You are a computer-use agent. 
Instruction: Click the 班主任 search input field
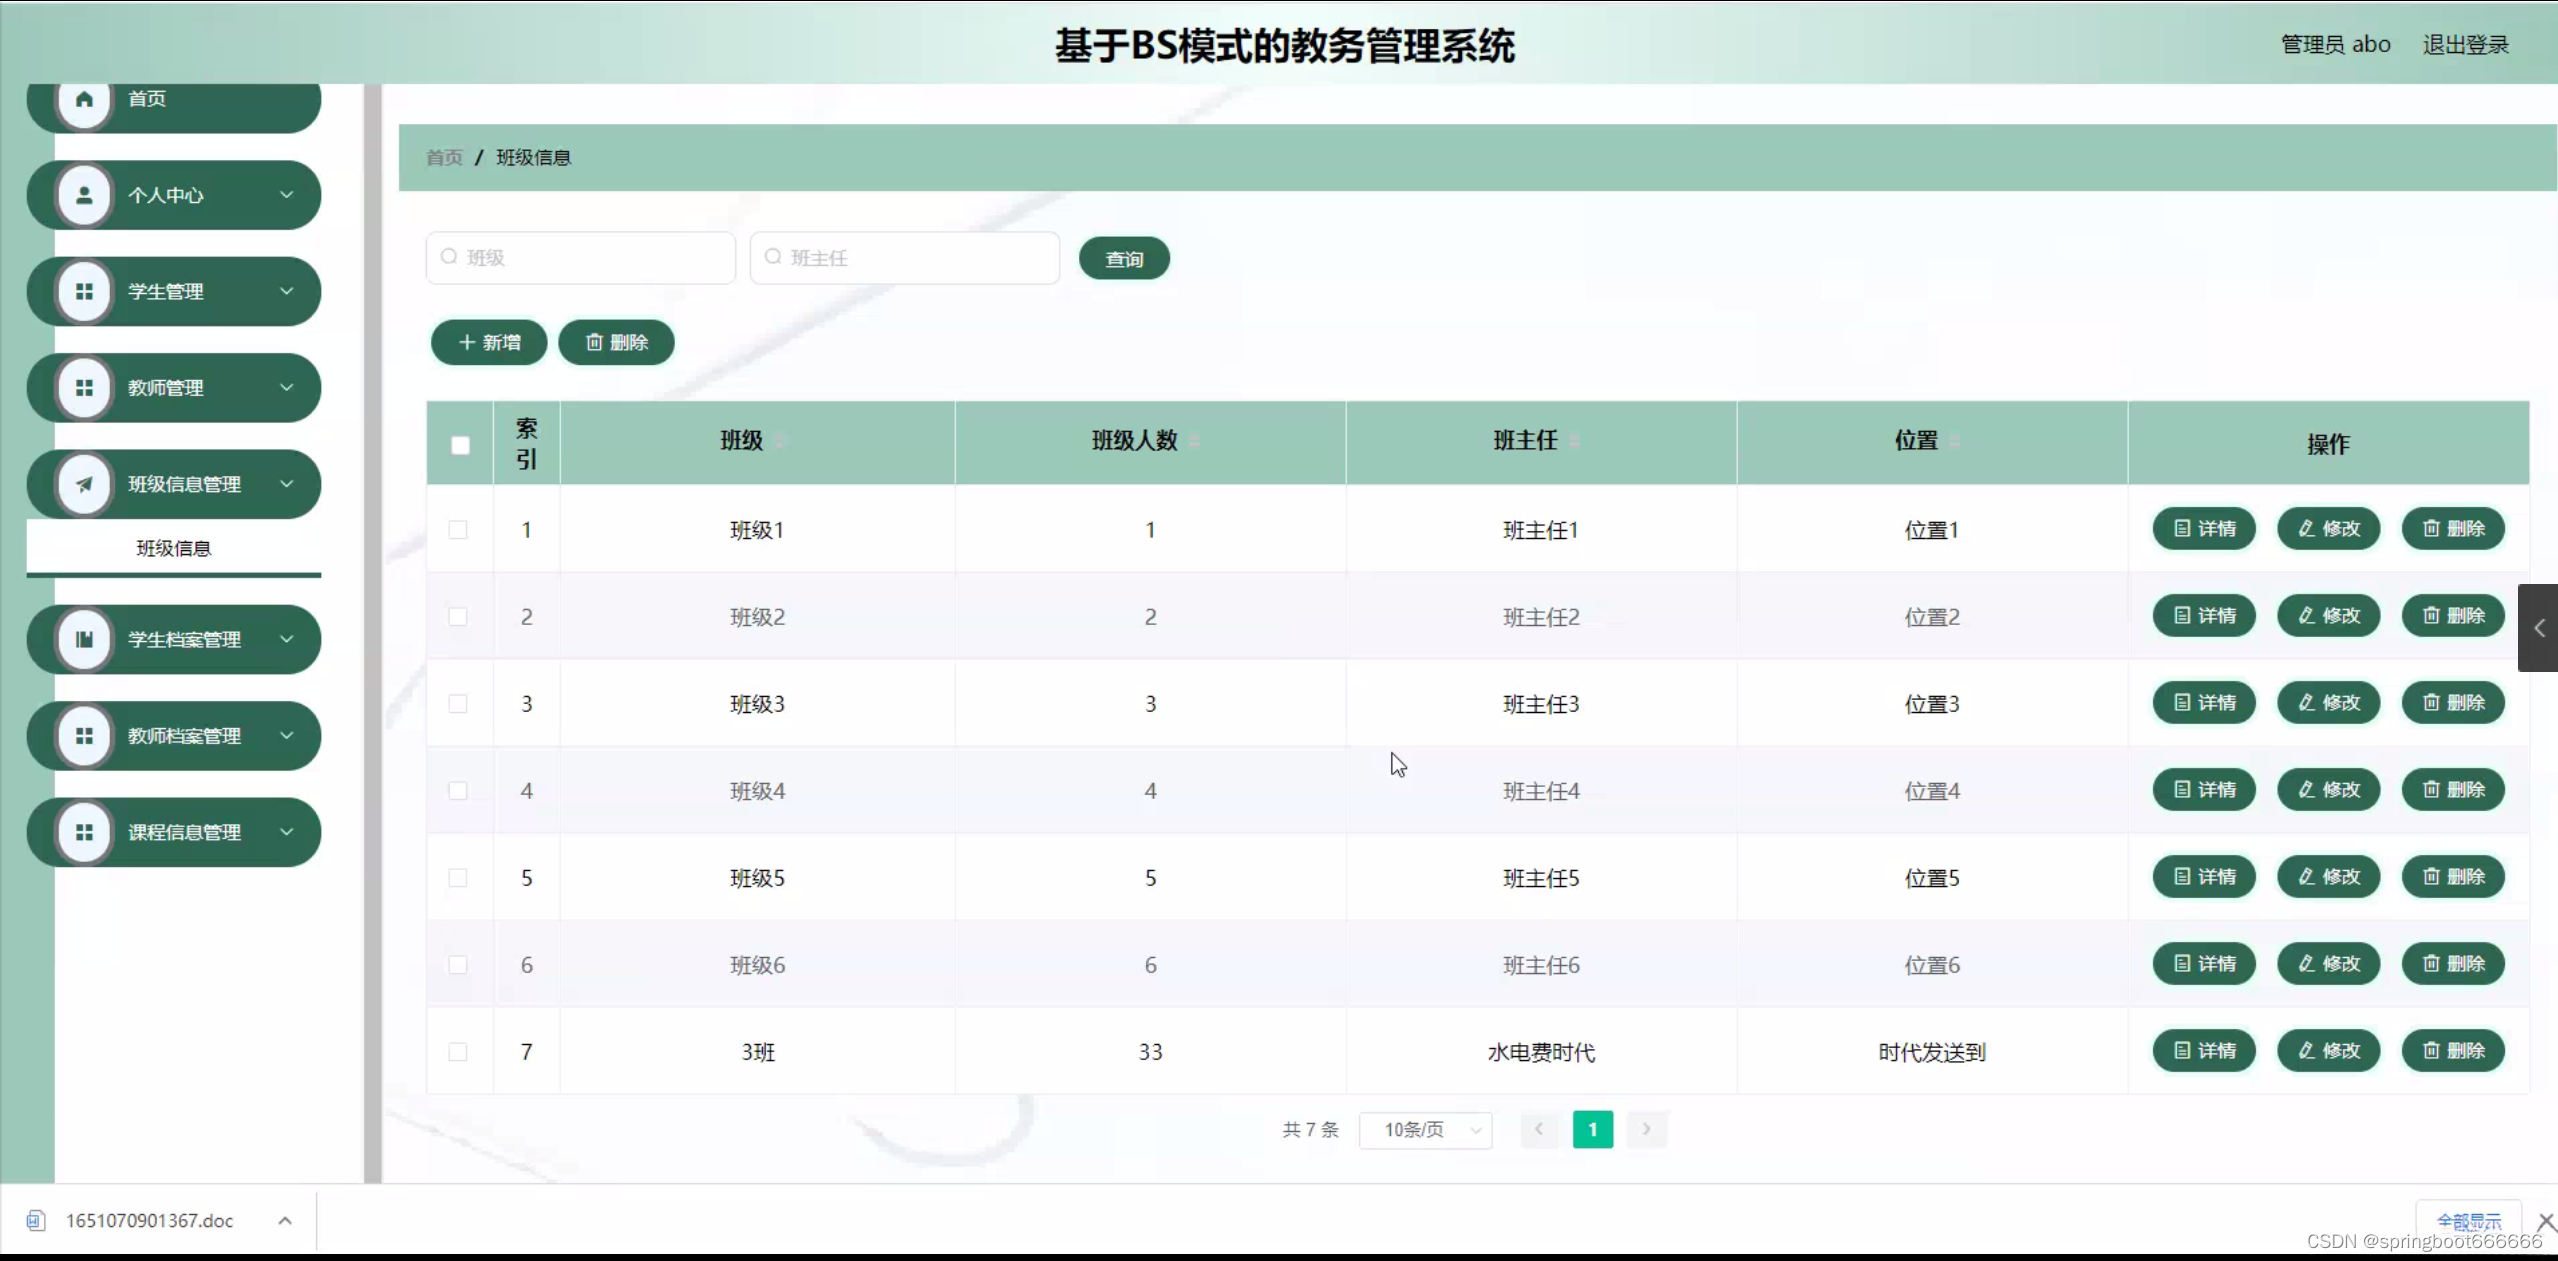click(905, 258)
